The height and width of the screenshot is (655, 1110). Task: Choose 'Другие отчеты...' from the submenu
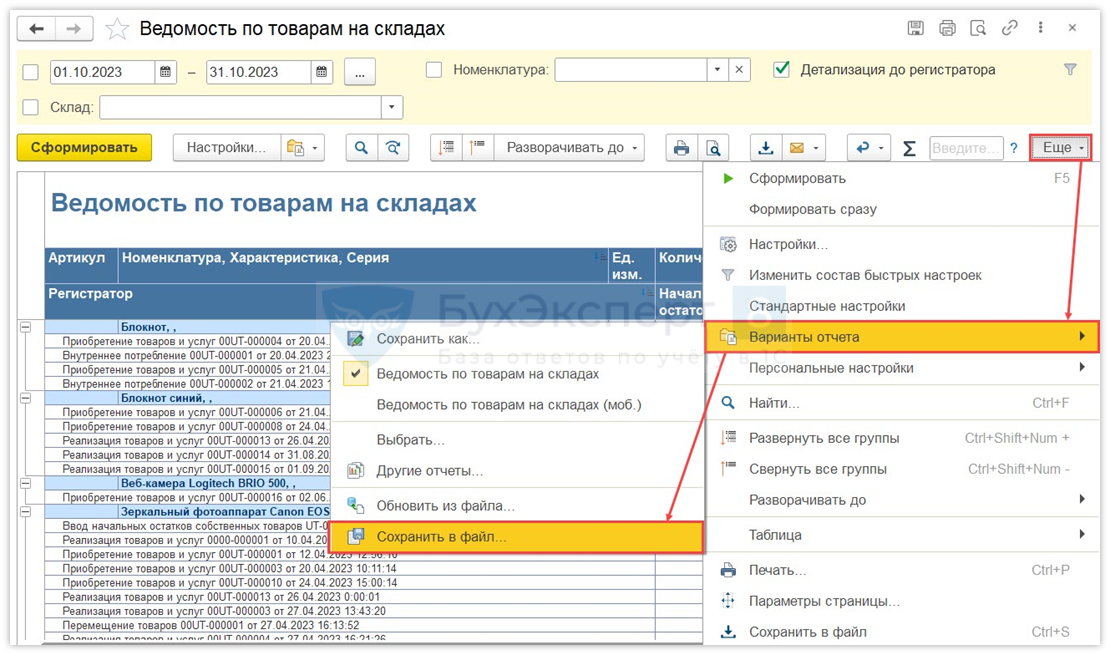tap(429, 471)
